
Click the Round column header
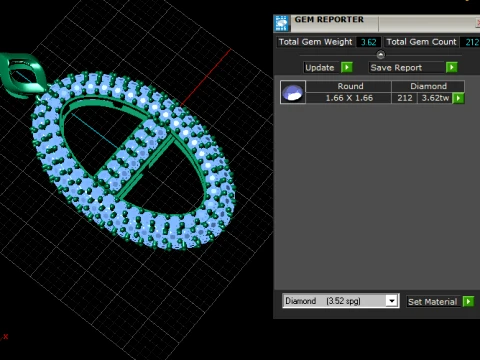[349, 86]
